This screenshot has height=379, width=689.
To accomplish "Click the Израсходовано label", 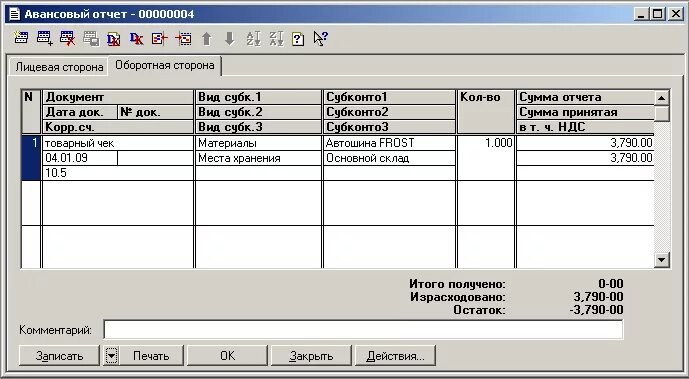I will coord(458,297).
